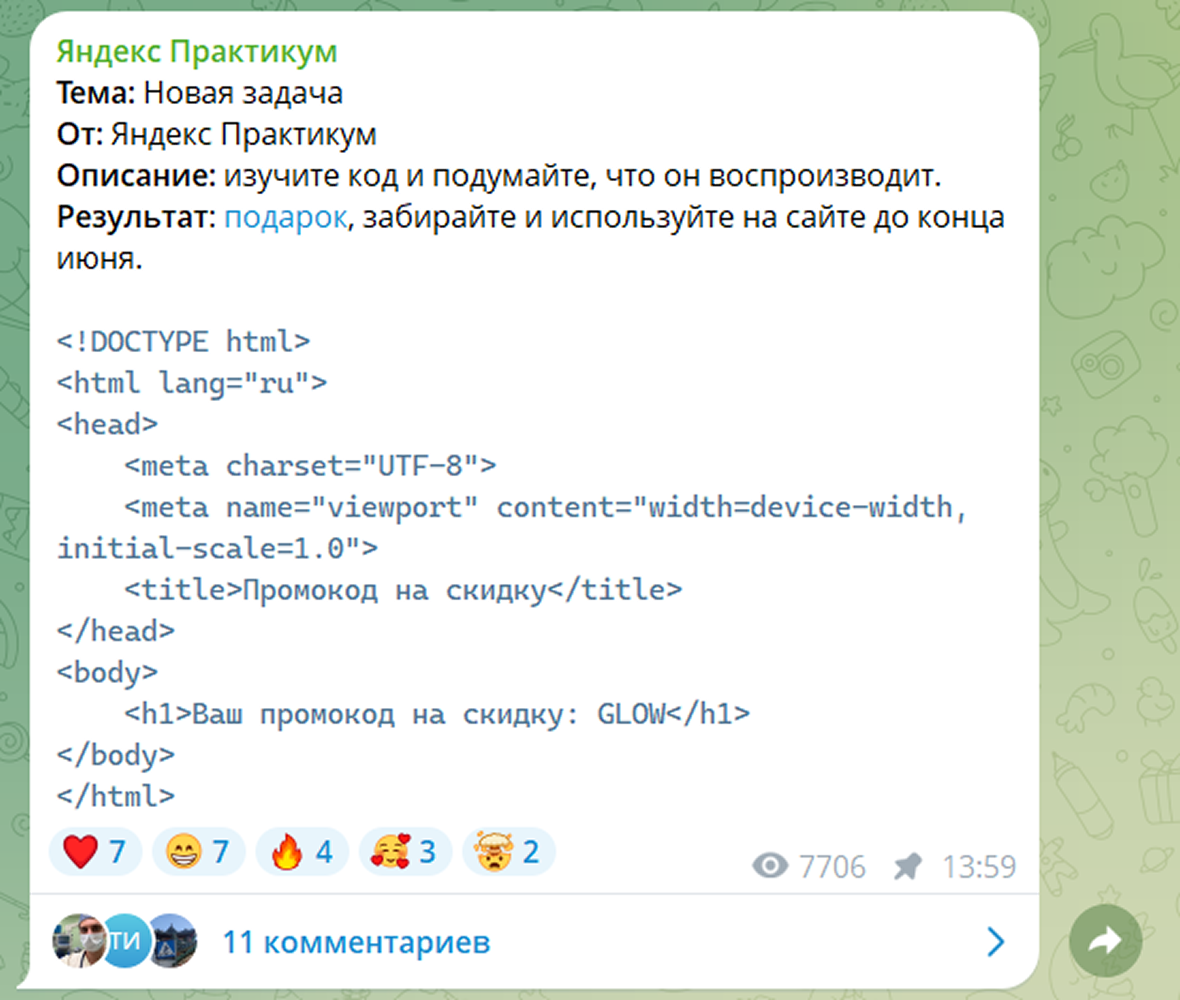Add the exploding head reaction
The width and height of the screenshot is (1180, 1000).
point(509,852)
